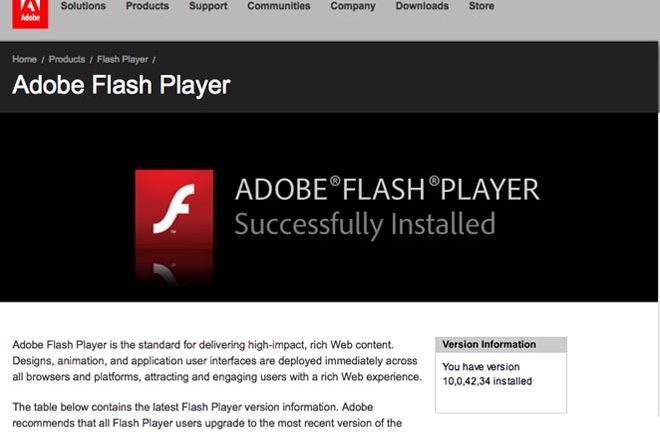Follow the Products breadcrumb link
Image resolution: width=660 pixels, height=432 pixels.
click(x=67, y=59)
